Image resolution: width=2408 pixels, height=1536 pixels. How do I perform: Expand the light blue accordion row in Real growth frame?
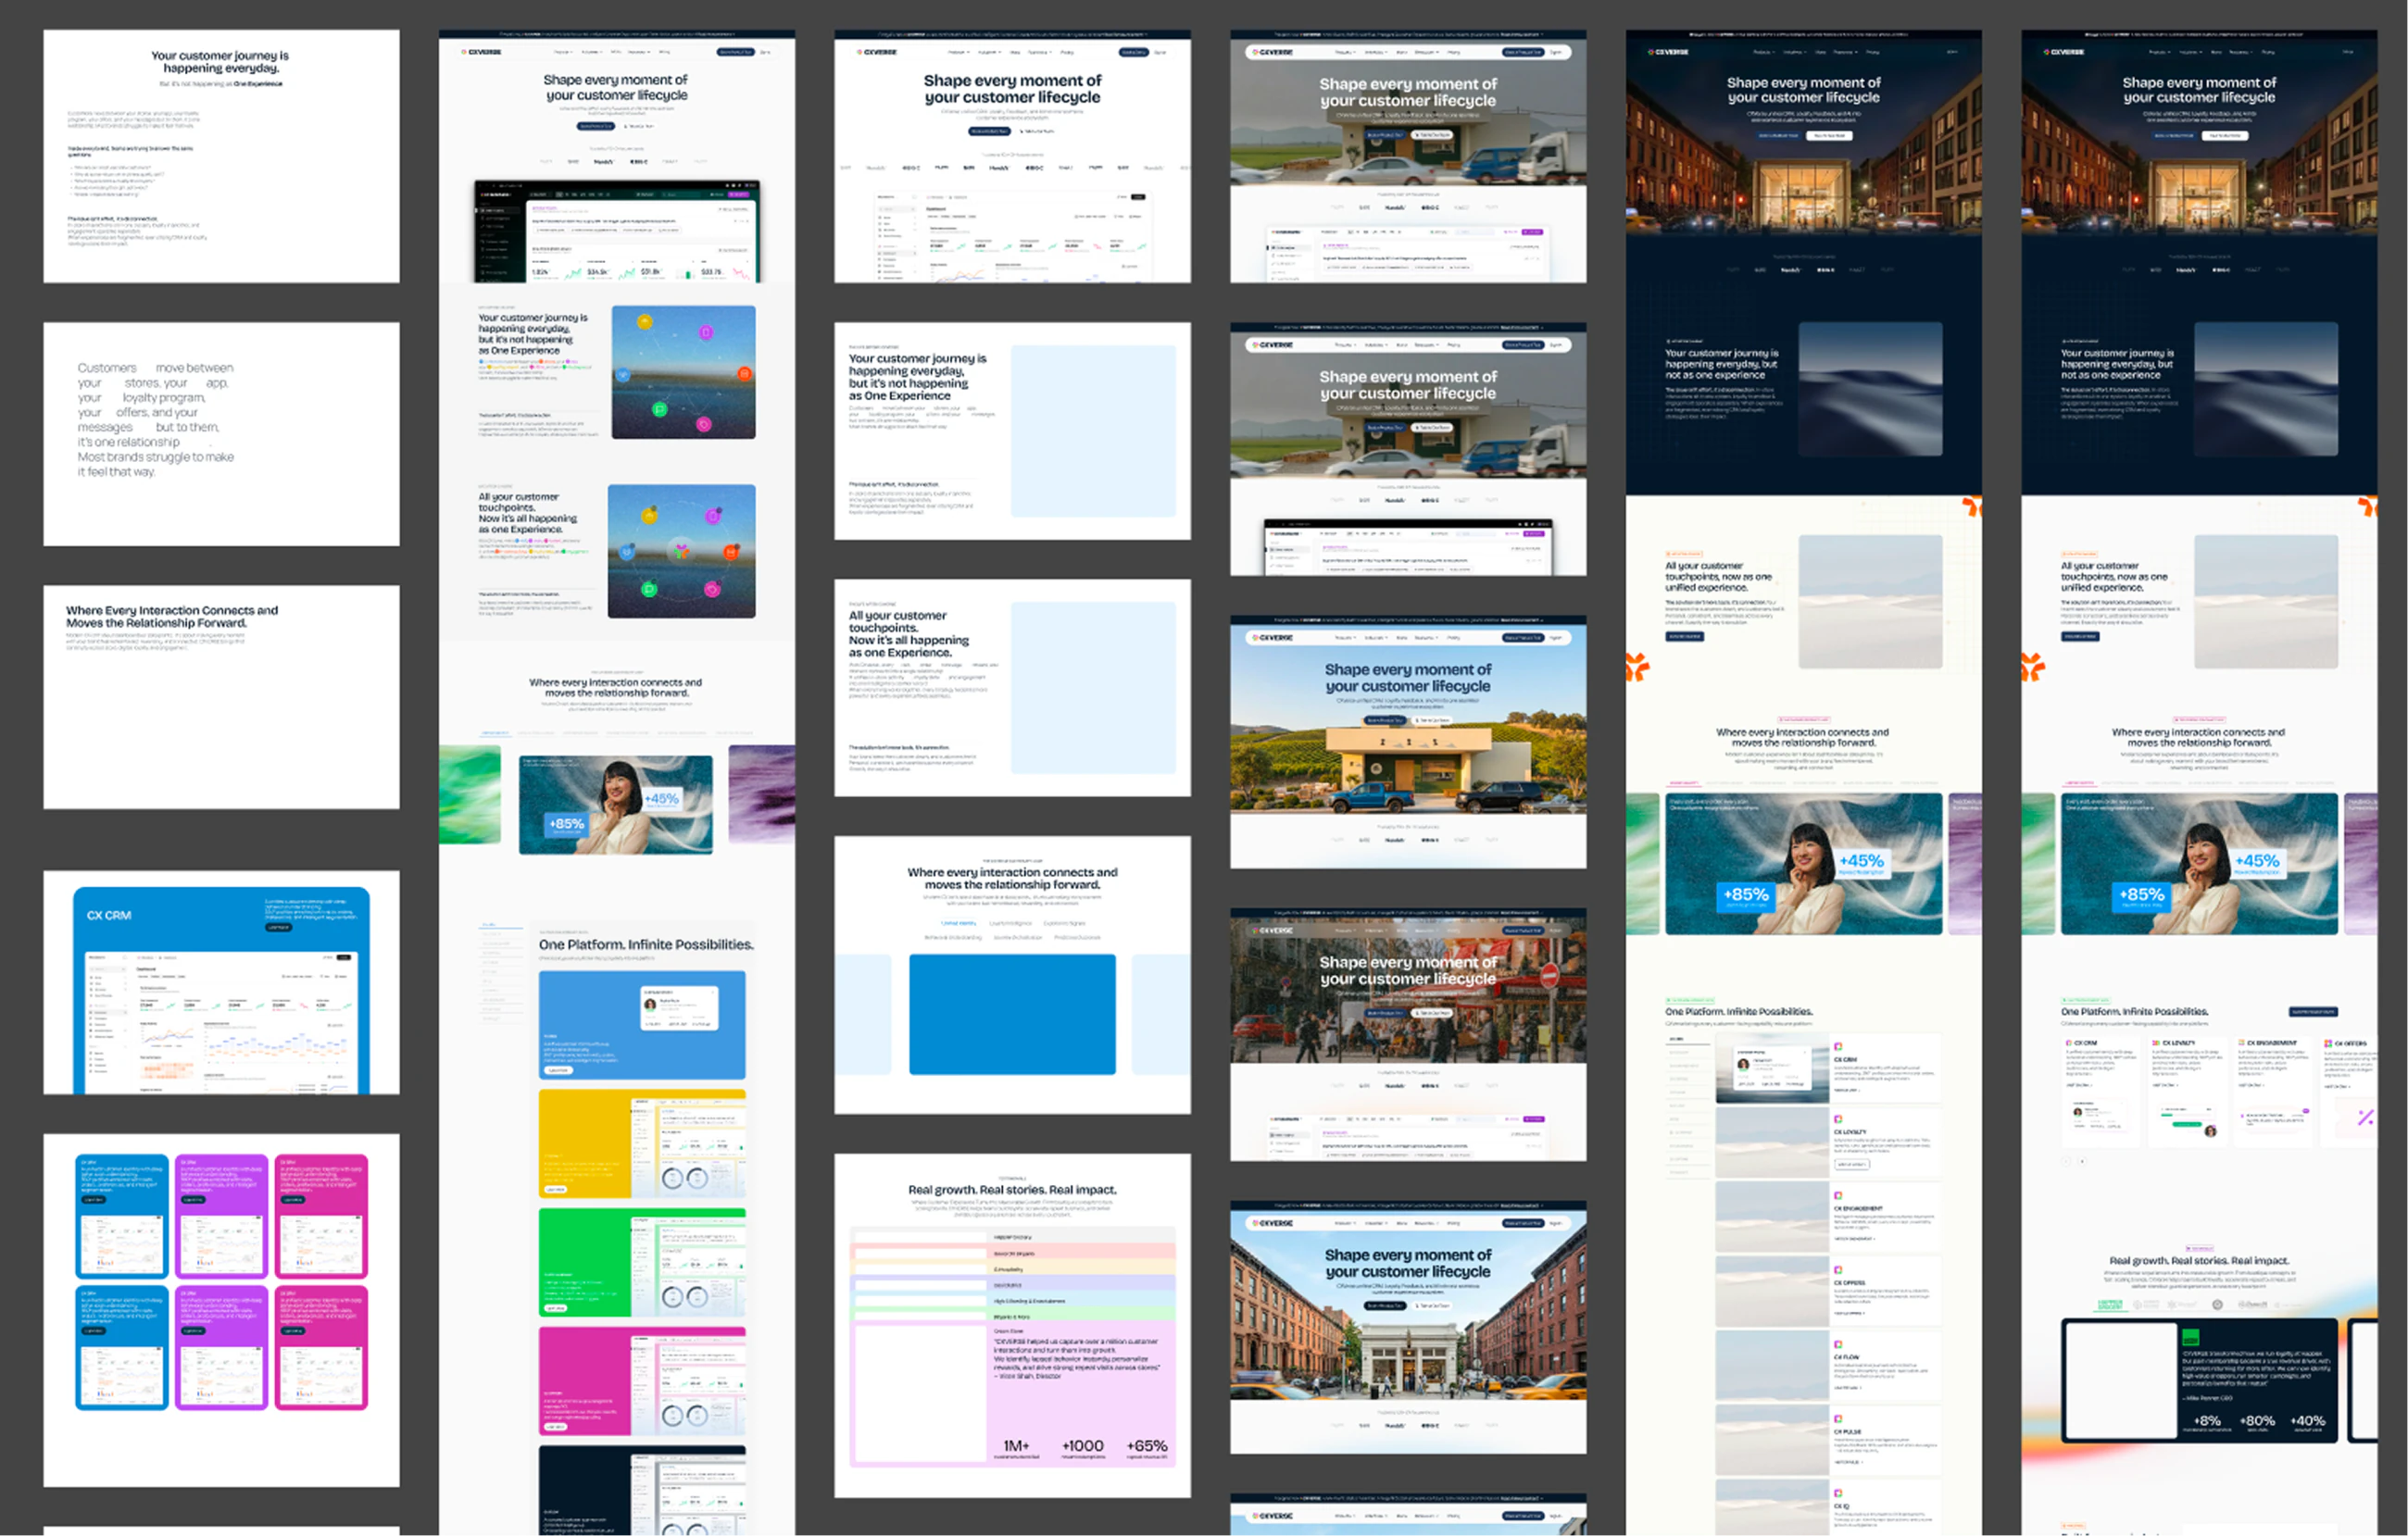click(1012, 1301)
